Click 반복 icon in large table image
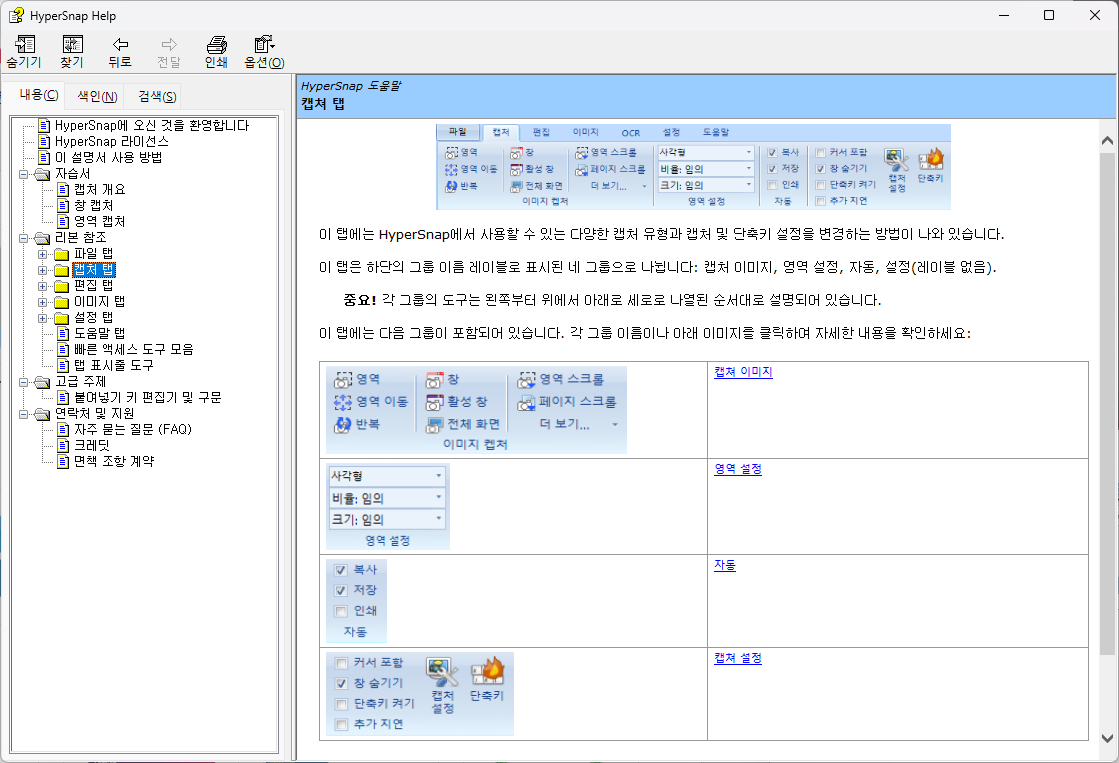 click(343, 425)
